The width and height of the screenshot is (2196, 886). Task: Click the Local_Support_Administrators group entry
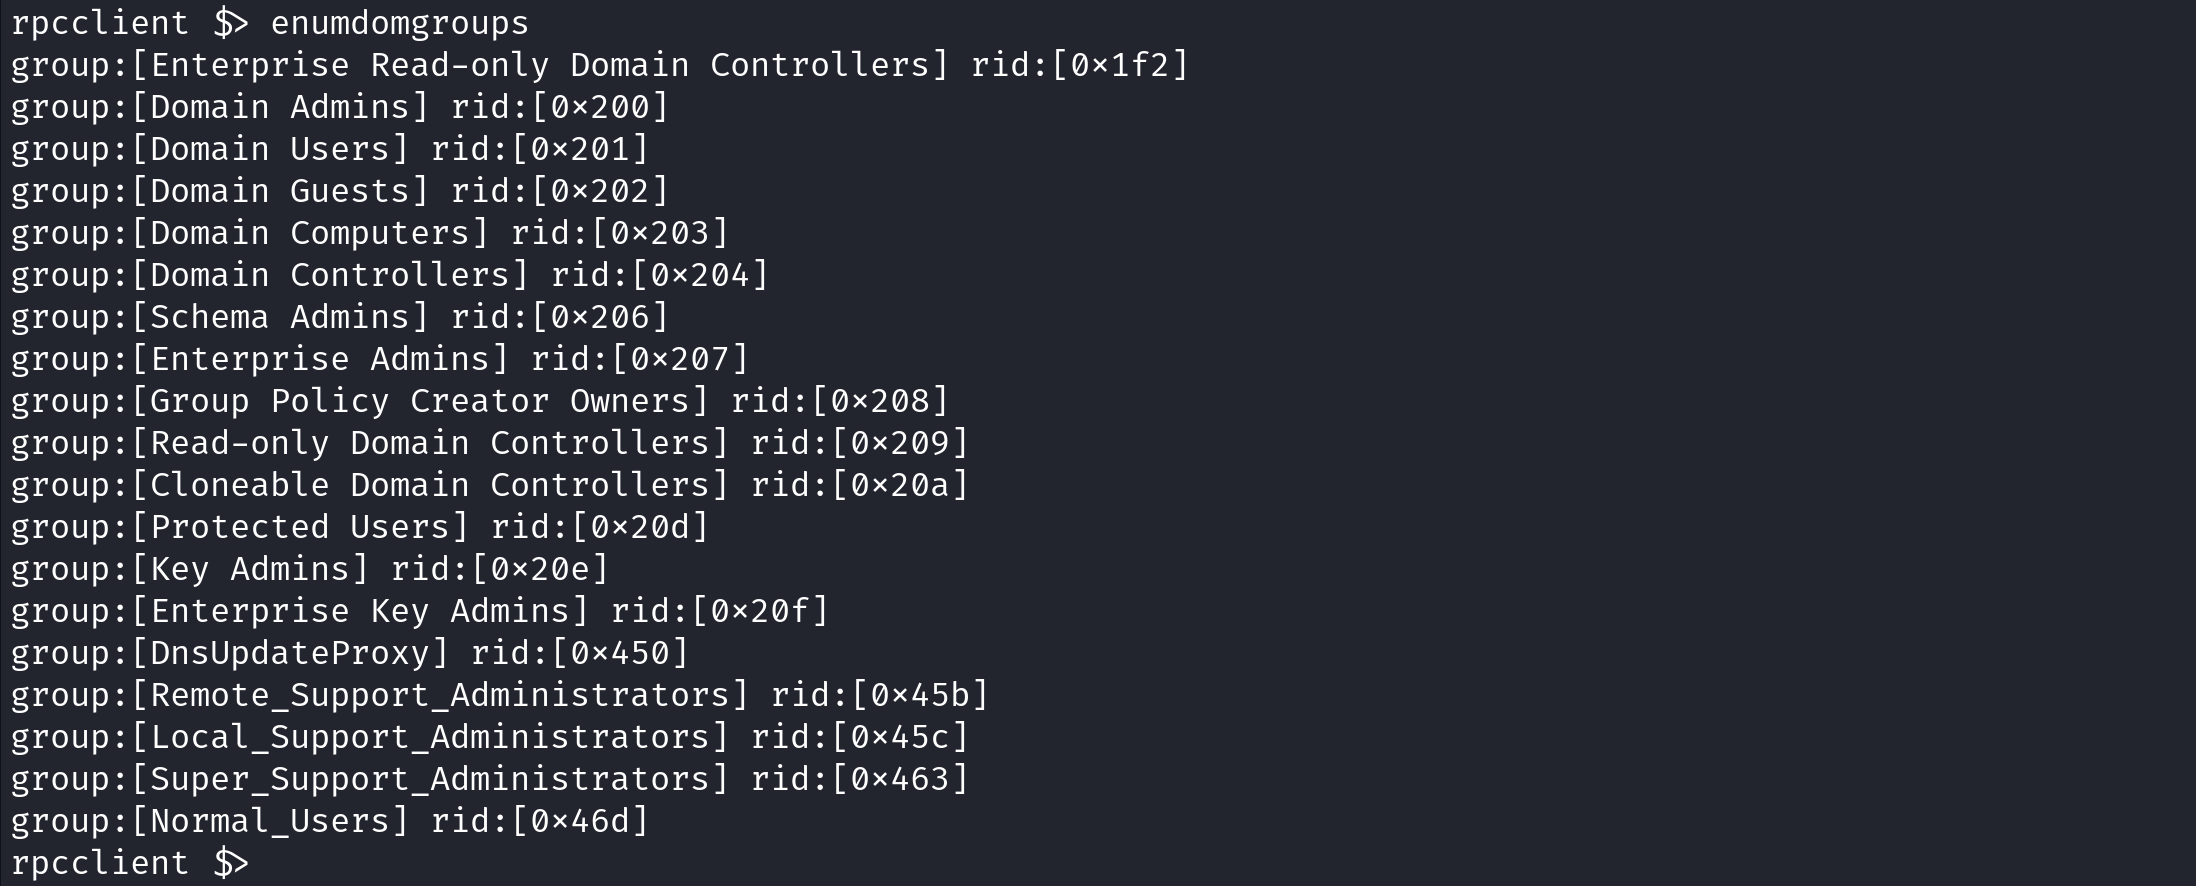pos(490,736)
